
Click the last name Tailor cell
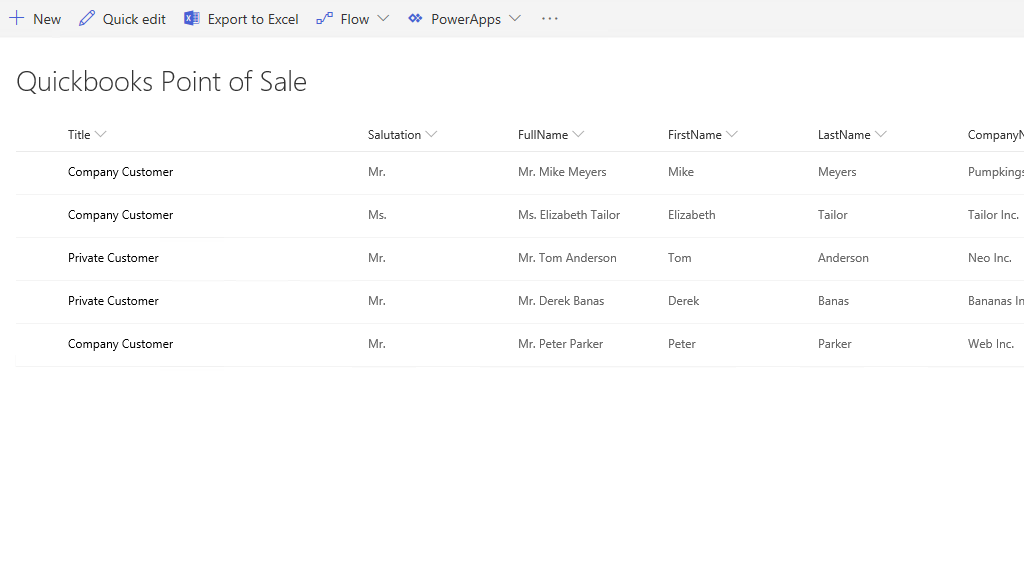point(833,215)
